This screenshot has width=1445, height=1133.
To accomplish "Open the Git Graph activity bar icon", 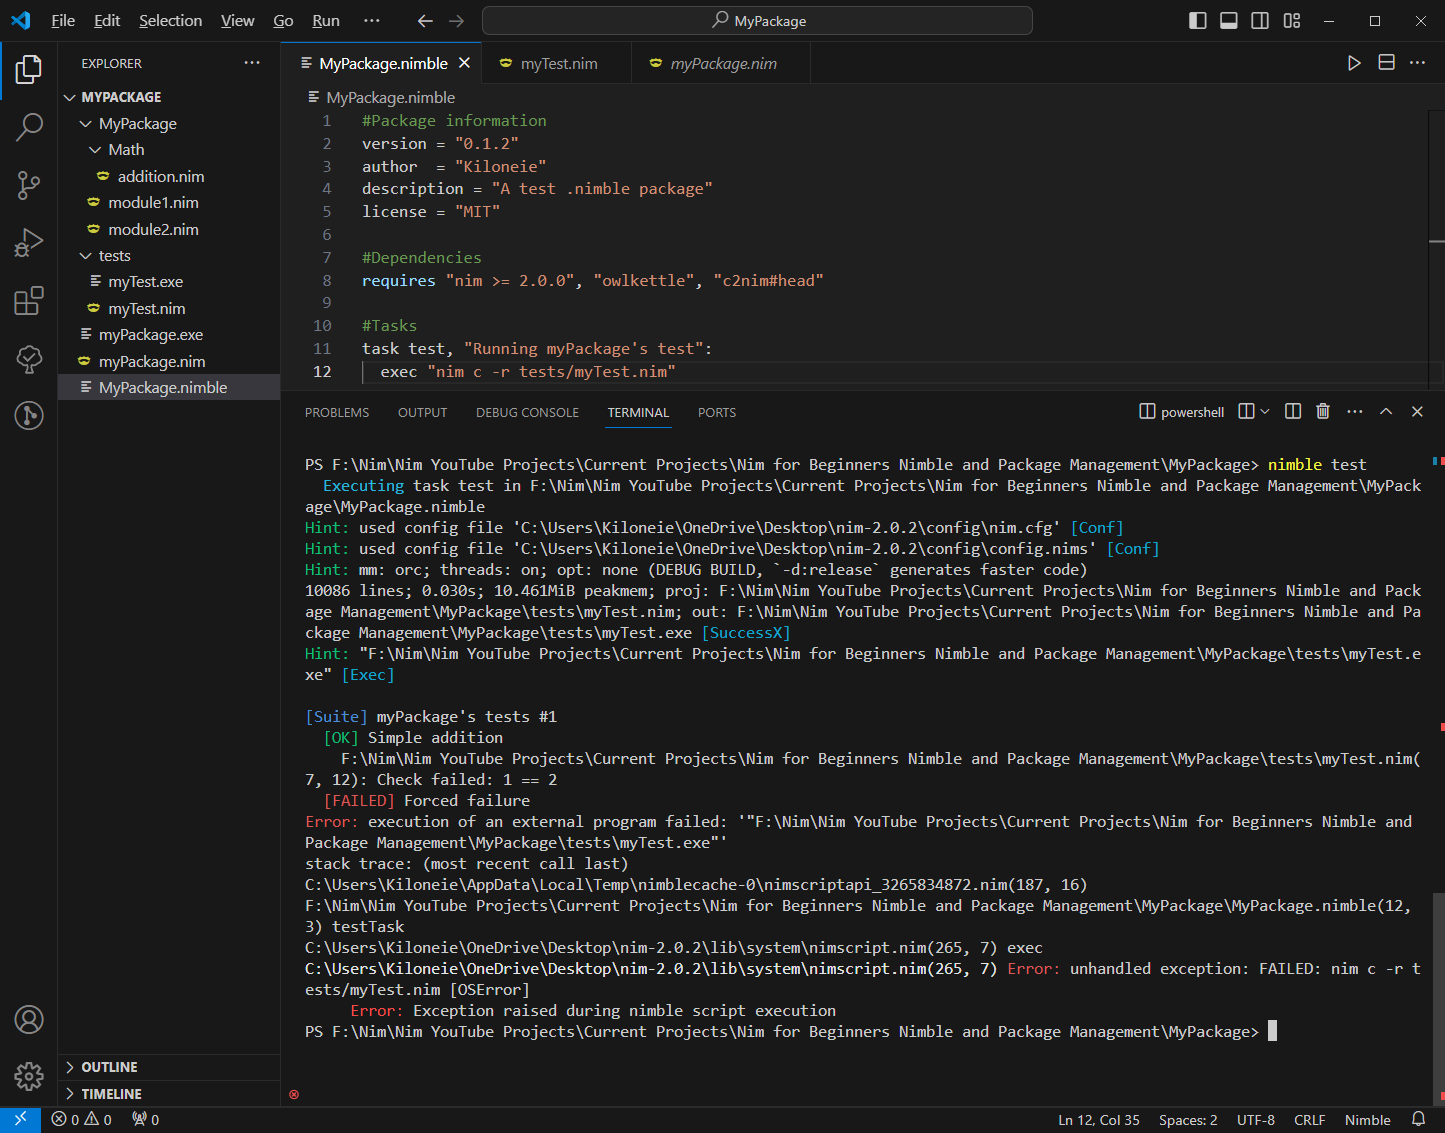I will tap(29, 415).
